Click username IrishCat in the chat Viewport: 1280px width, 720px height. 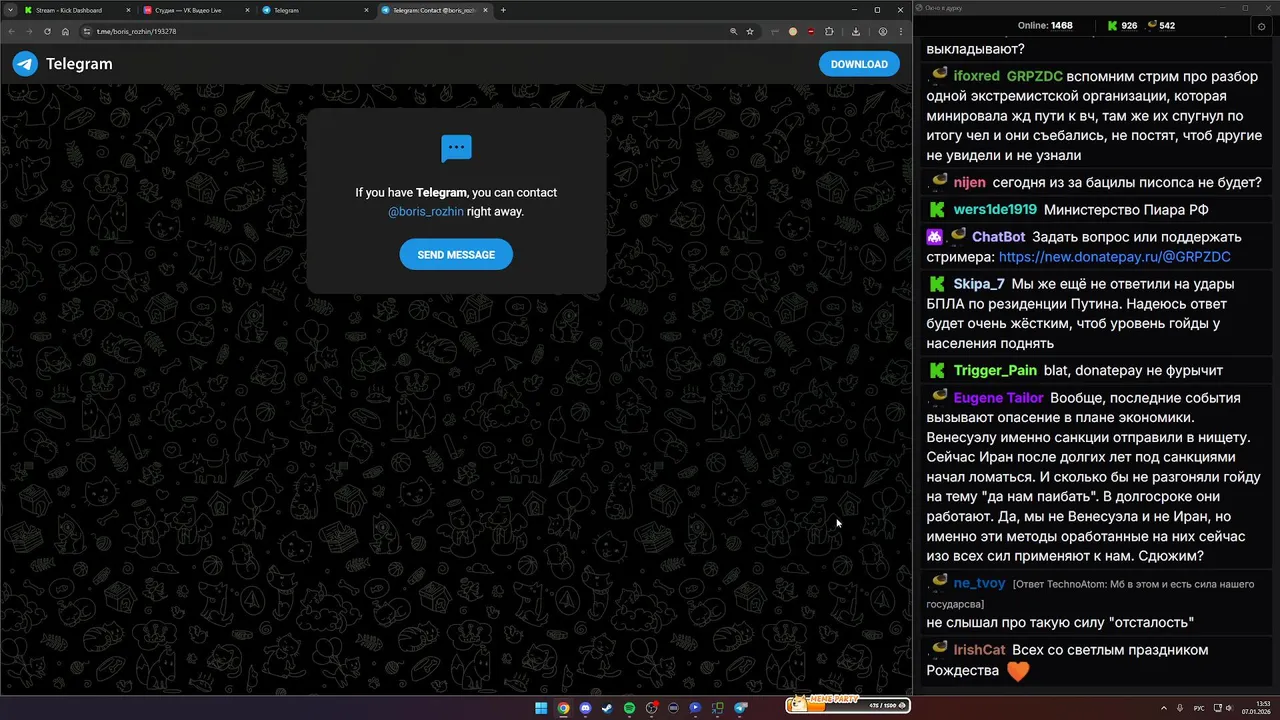[x=979, y=650]
